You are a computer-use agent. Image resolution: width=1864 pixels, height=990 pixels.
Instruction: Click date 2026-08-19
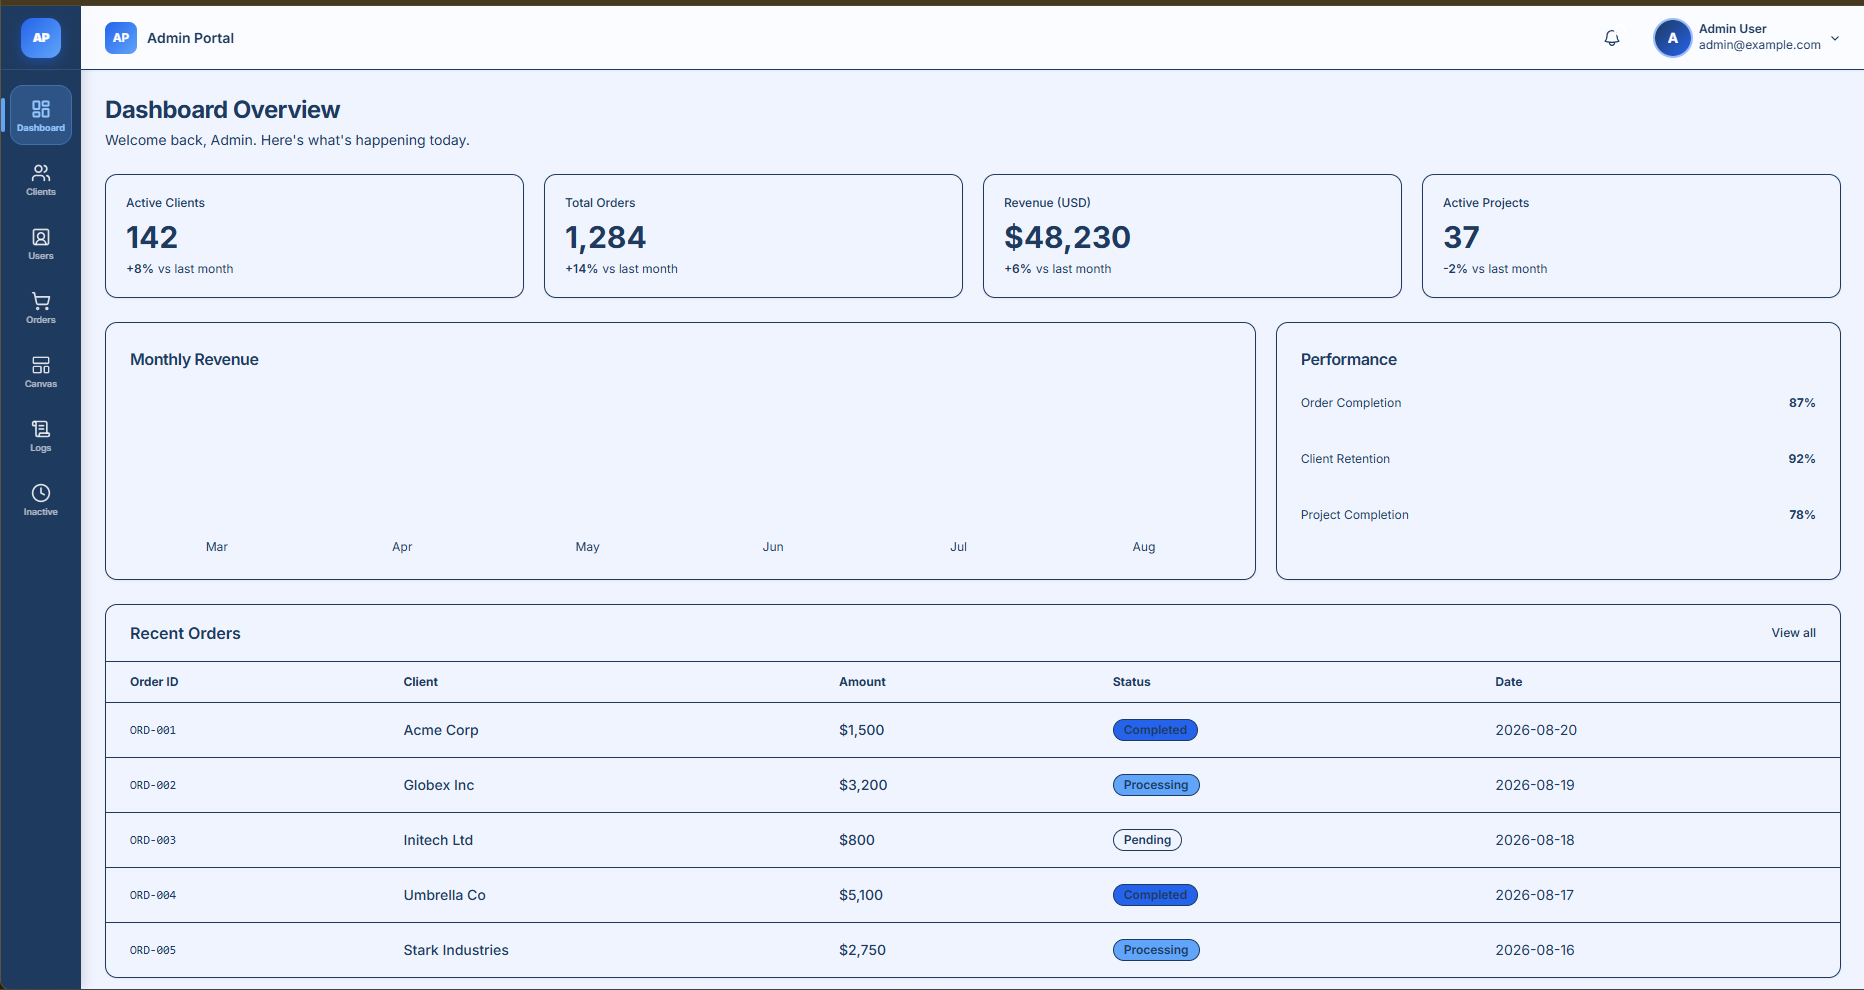click(x=1535, y=785)
